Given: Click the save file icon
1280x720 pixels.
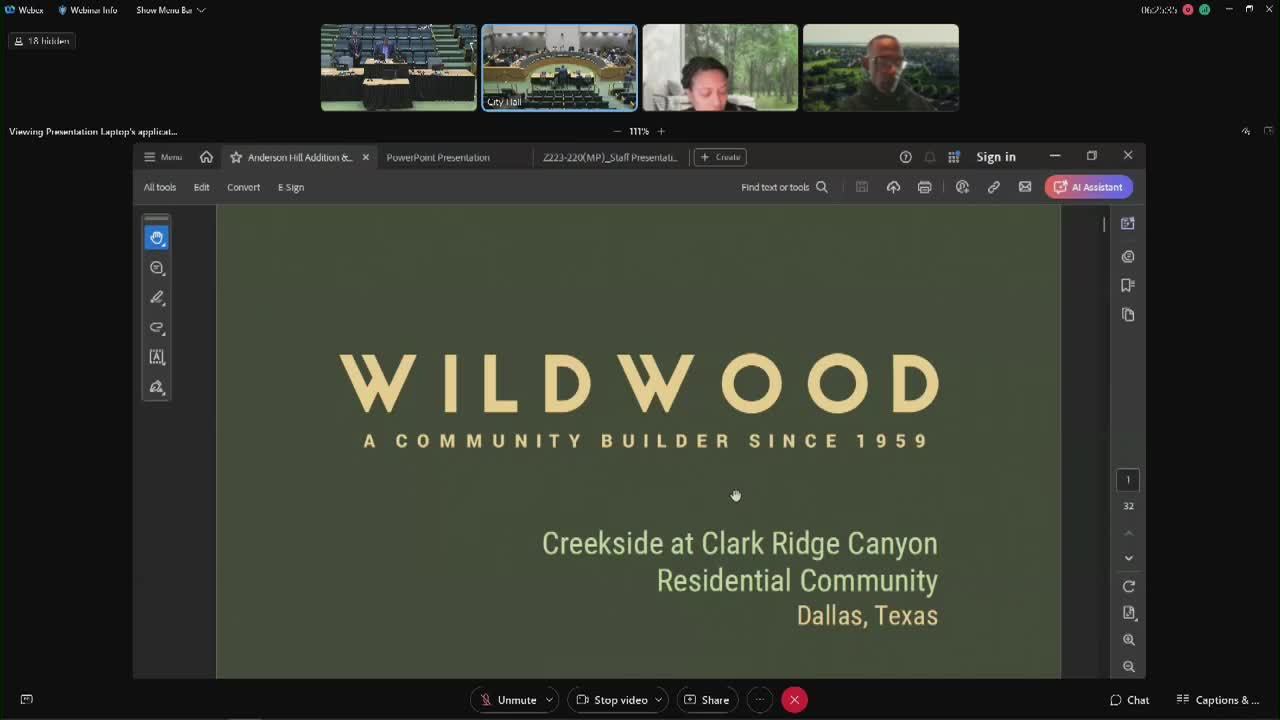Looking at the screenshot, I should click(862, 187).
